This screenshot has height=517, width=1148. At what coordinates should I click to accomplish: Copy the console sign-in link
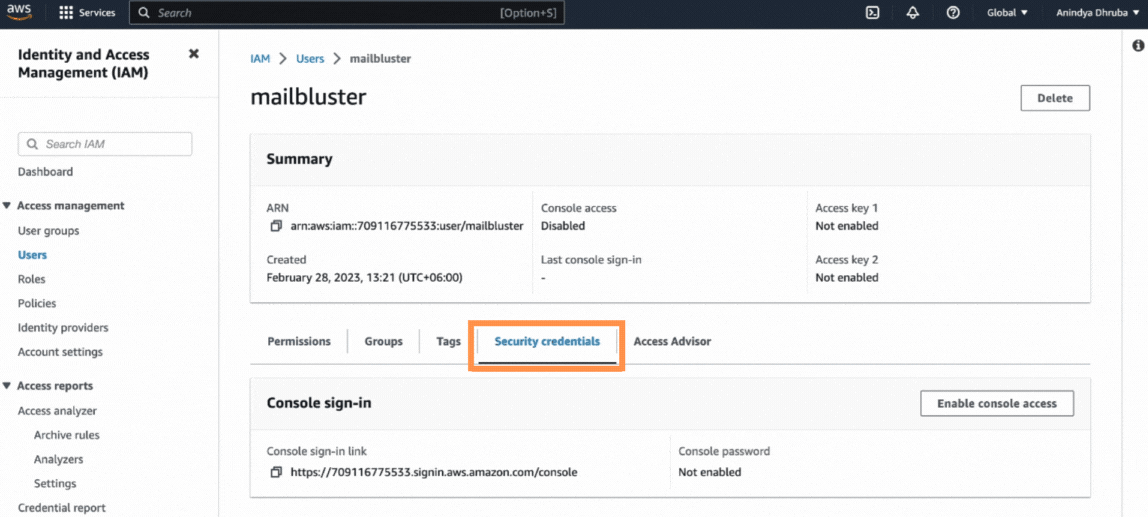pyautogui.click(x=275, y=472)
